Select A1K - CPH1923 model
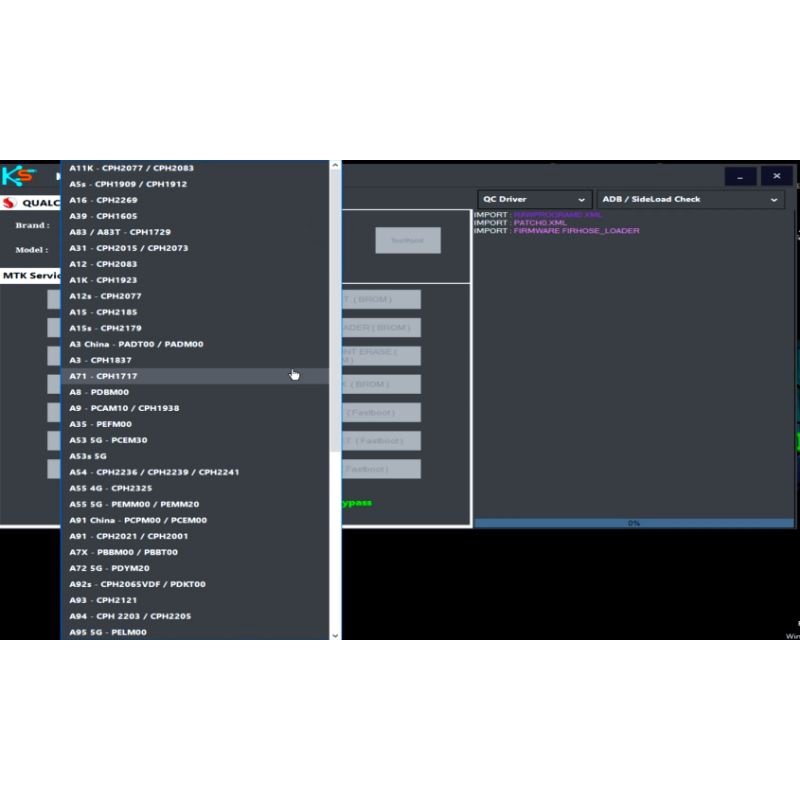 click(x=195, y=280)
